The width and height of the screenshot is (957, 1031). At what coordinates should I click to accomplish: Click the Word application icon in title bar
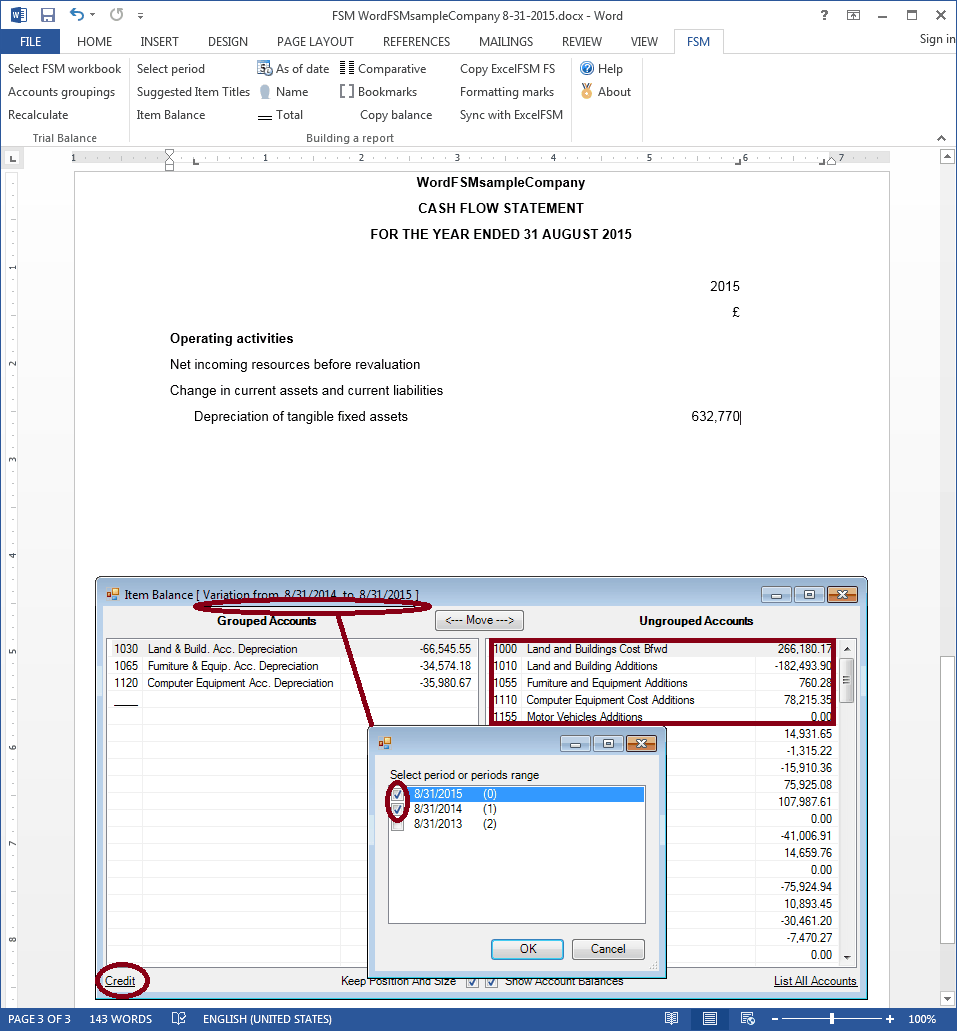pos(18,14)
